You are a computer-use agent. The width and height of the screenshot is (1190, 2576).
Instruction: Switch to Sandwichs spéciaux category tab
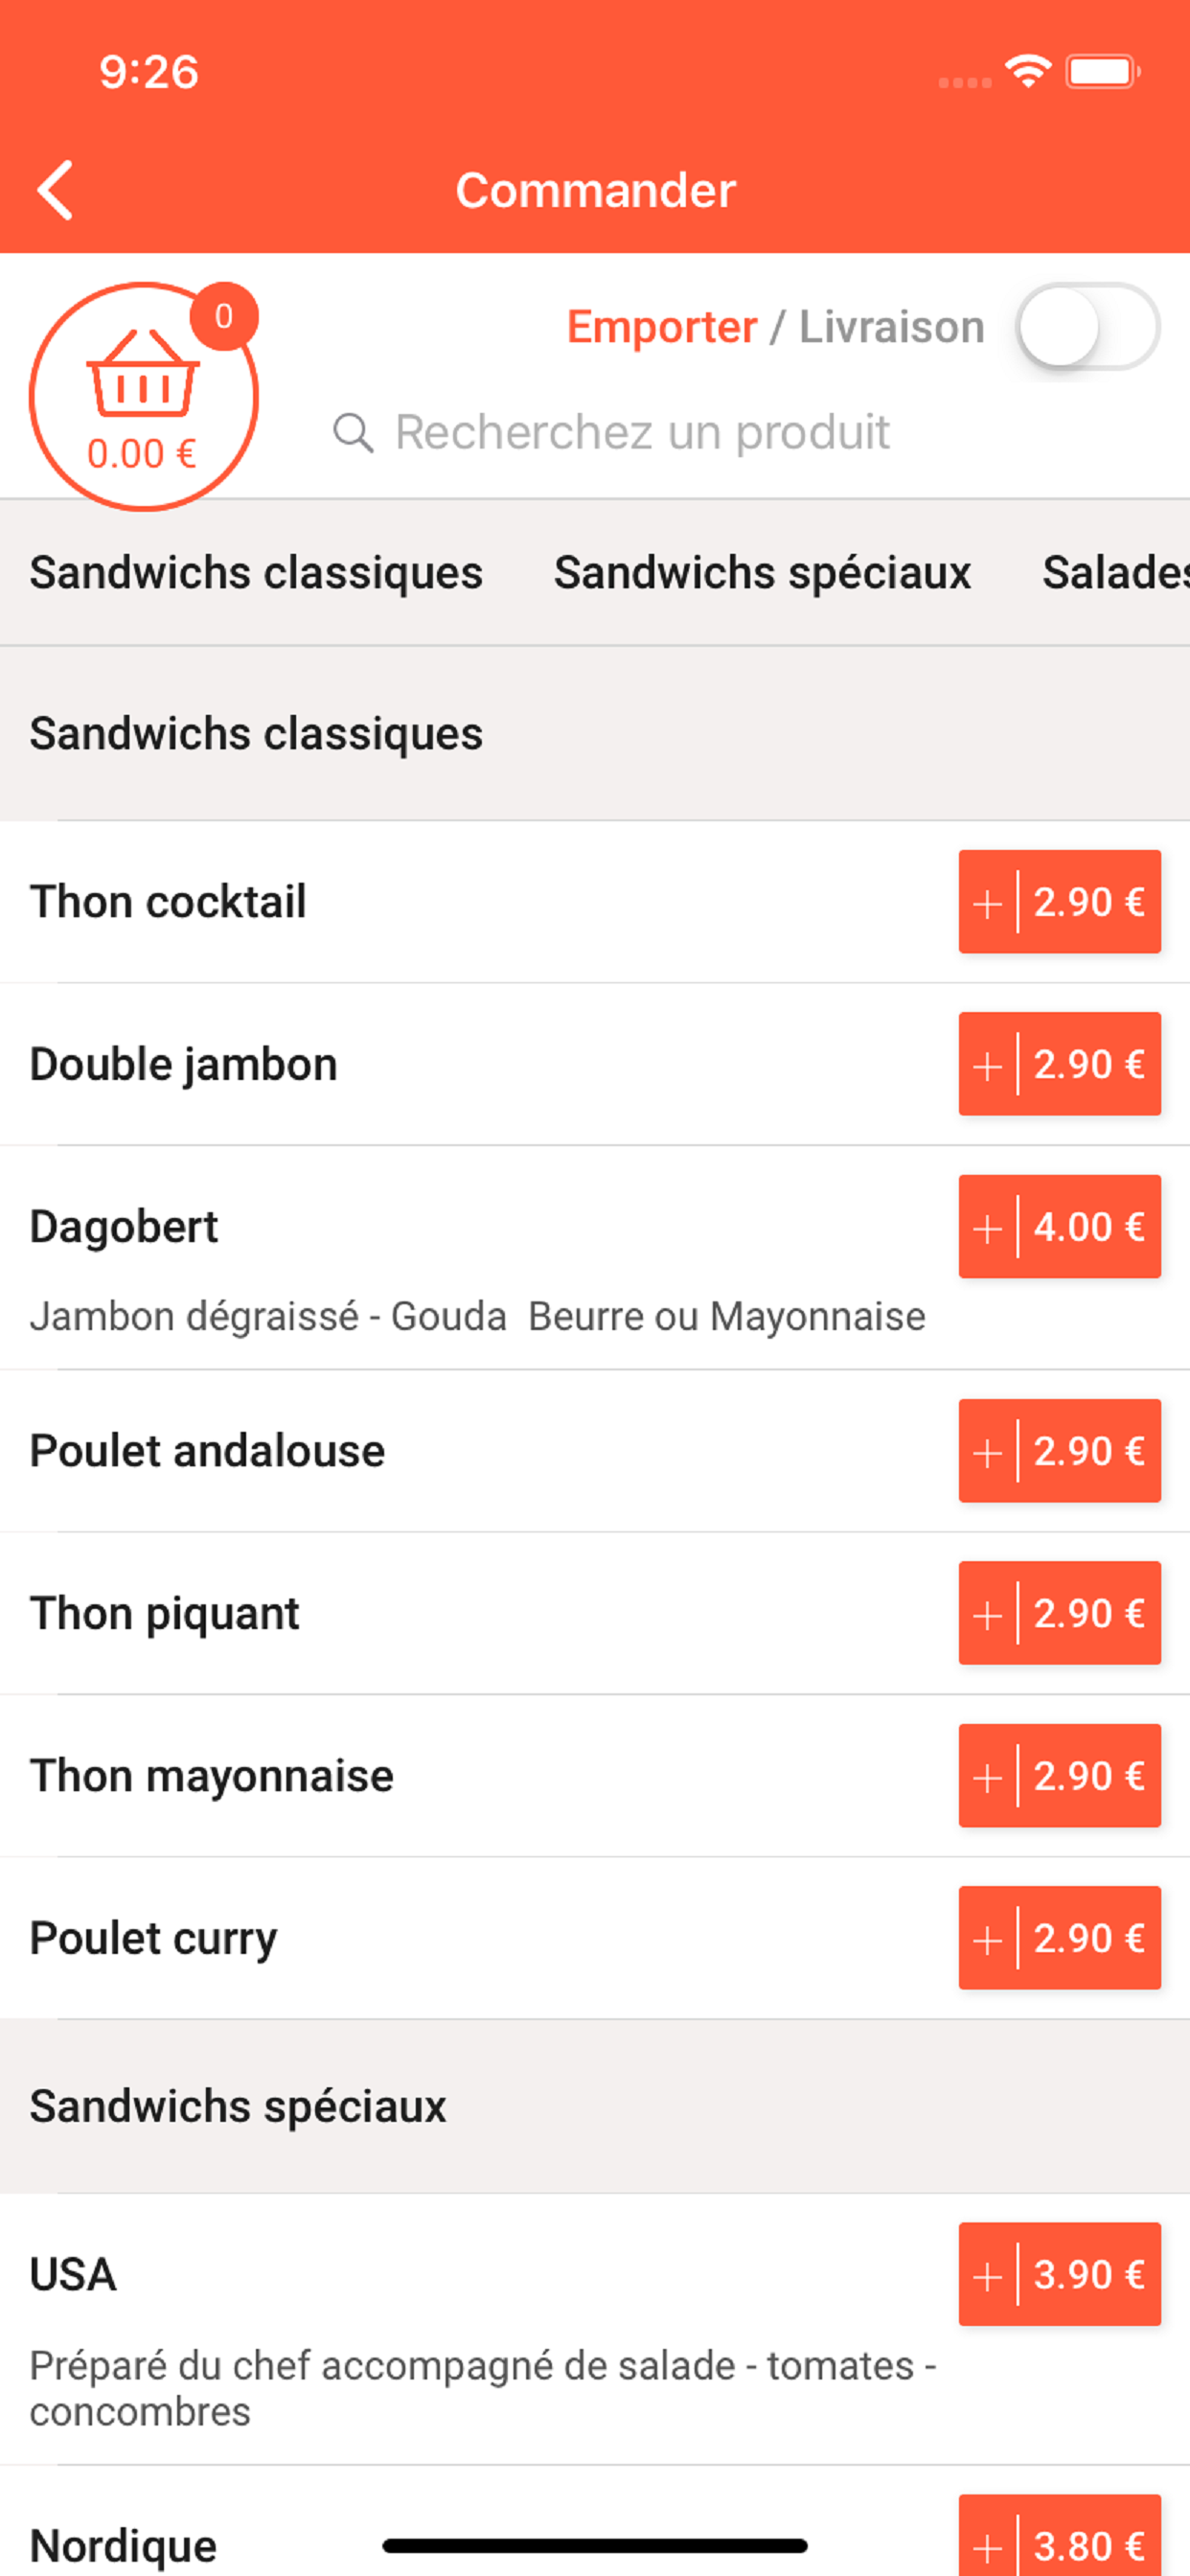click(762, 573)
